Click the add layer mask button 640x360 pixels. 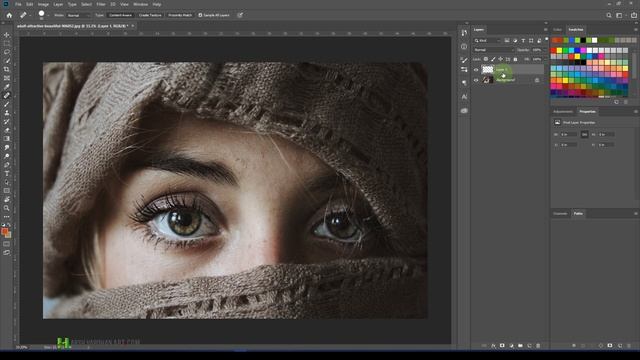point(502,345)
